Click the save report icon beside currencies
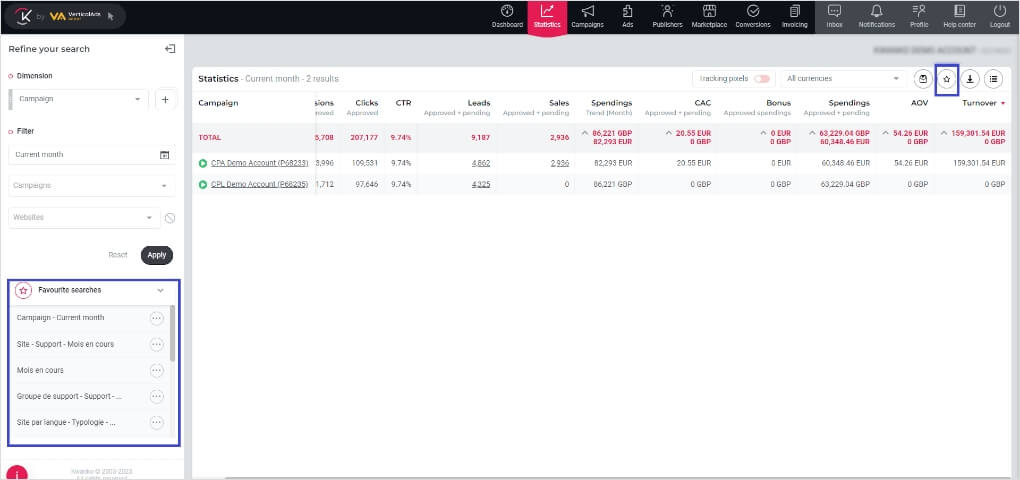The image size is (1020, 480). pos(922,79)
